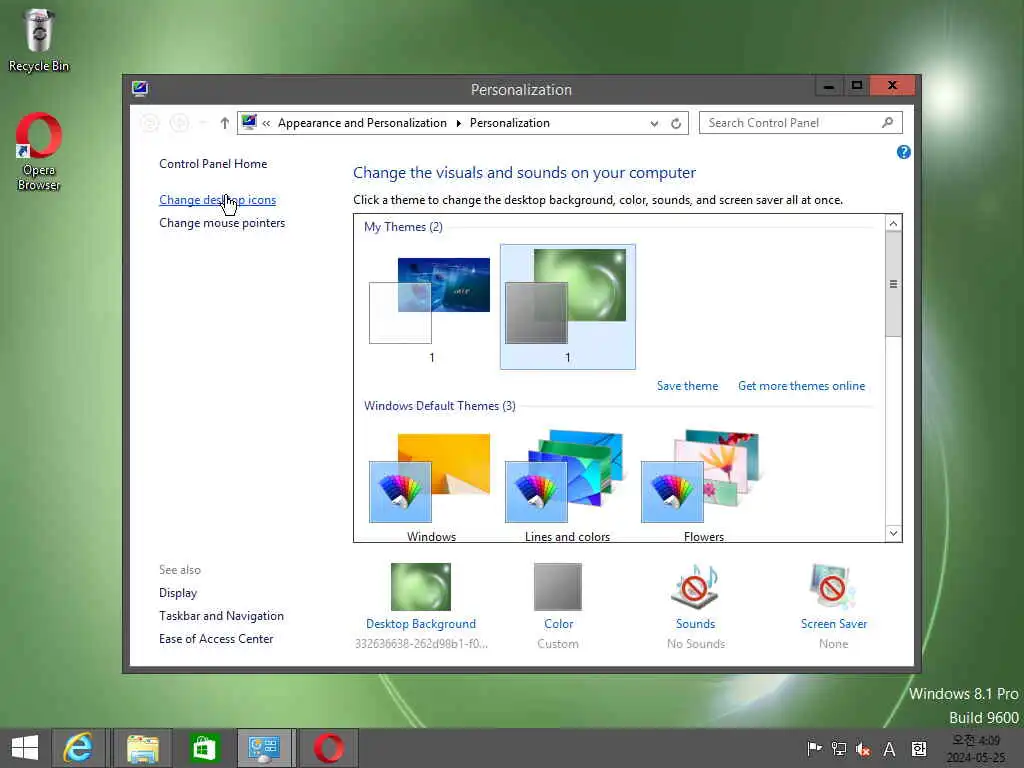Screen dimensions: 1024x768
Task: Switch to Control Panel taskbar button
Action: (x=264, y=748)
